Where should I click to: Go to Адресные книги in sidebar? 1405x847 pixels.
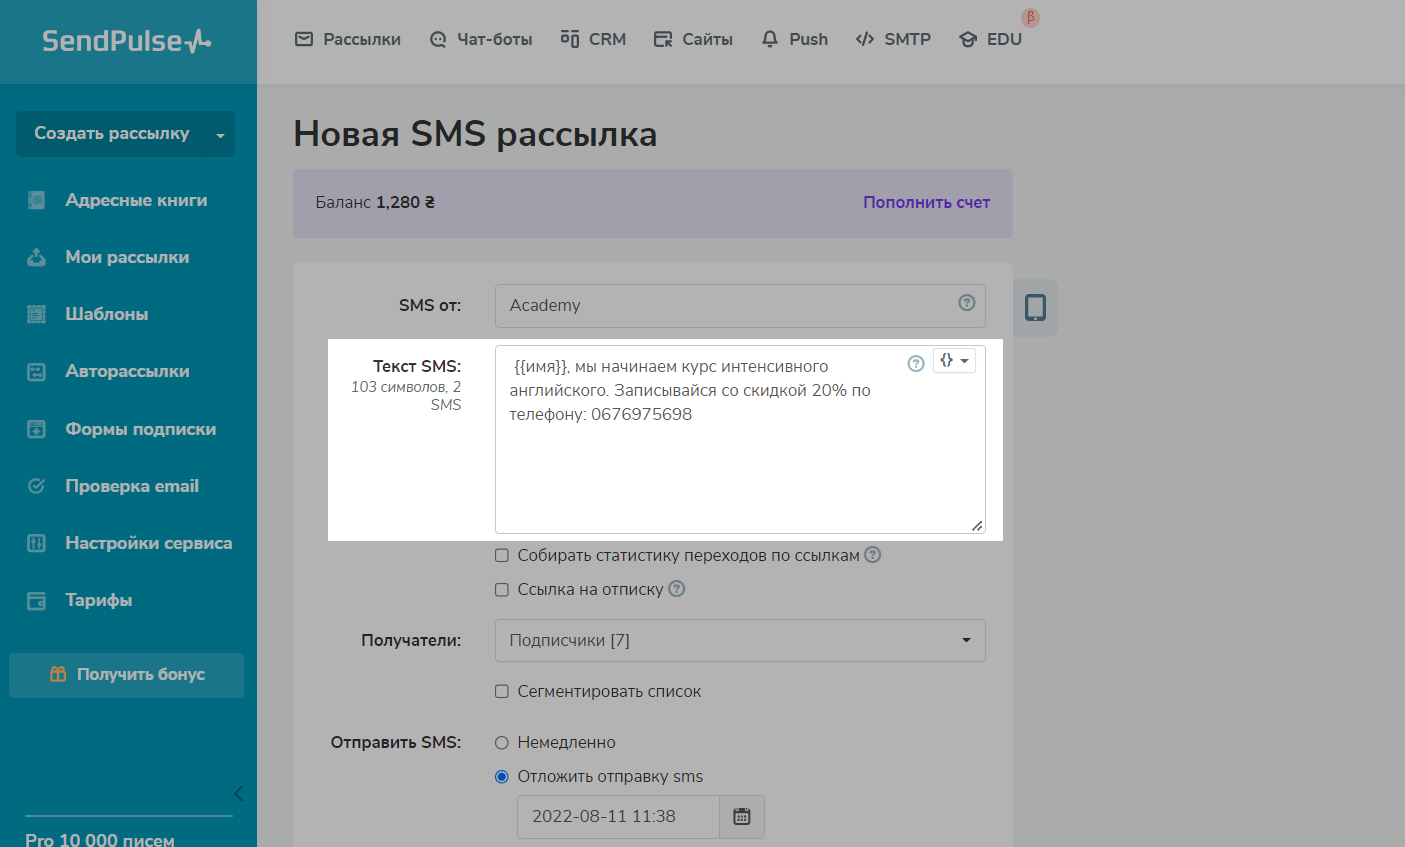[x=136, y=200]
